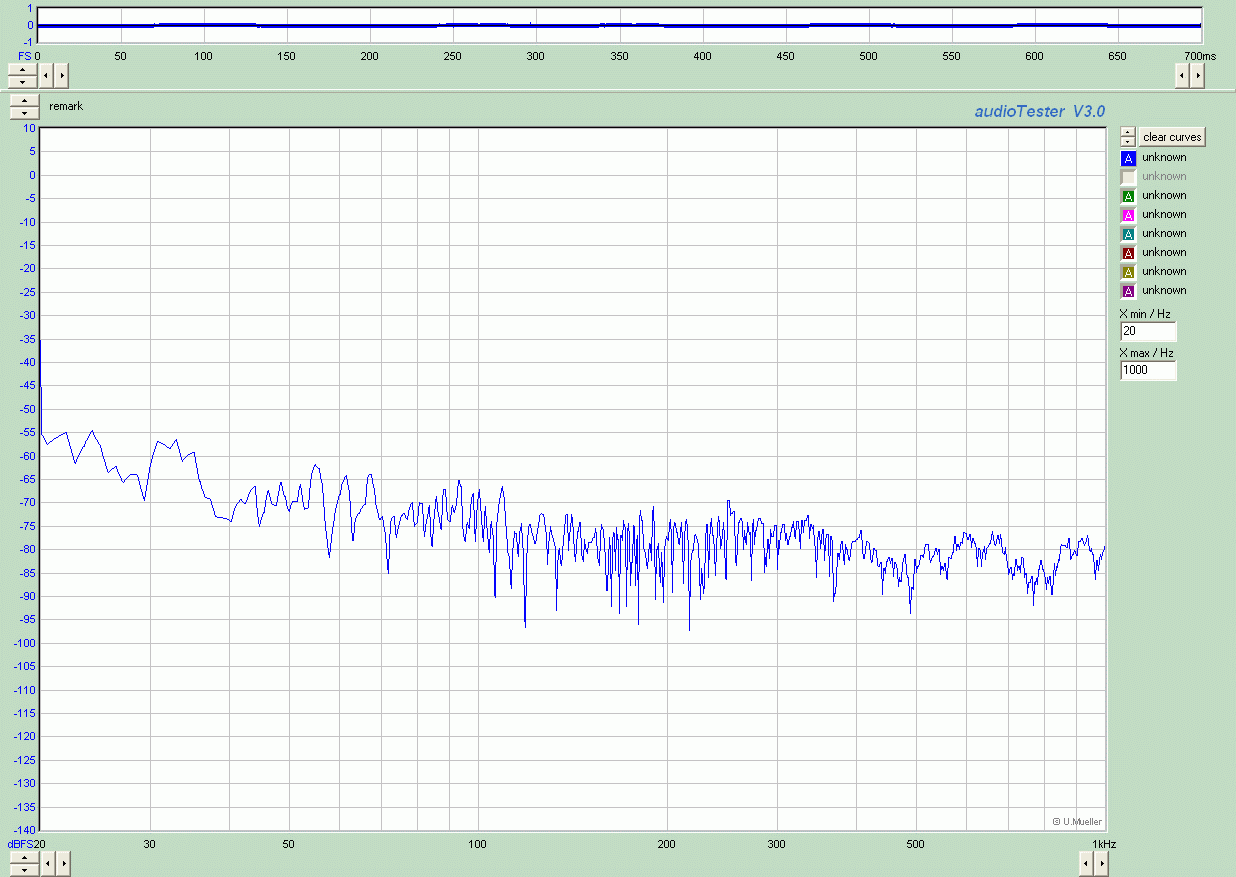Click the 1kHz axis label
This screenshot has width=1236, height=877.
click(1104, 844)
